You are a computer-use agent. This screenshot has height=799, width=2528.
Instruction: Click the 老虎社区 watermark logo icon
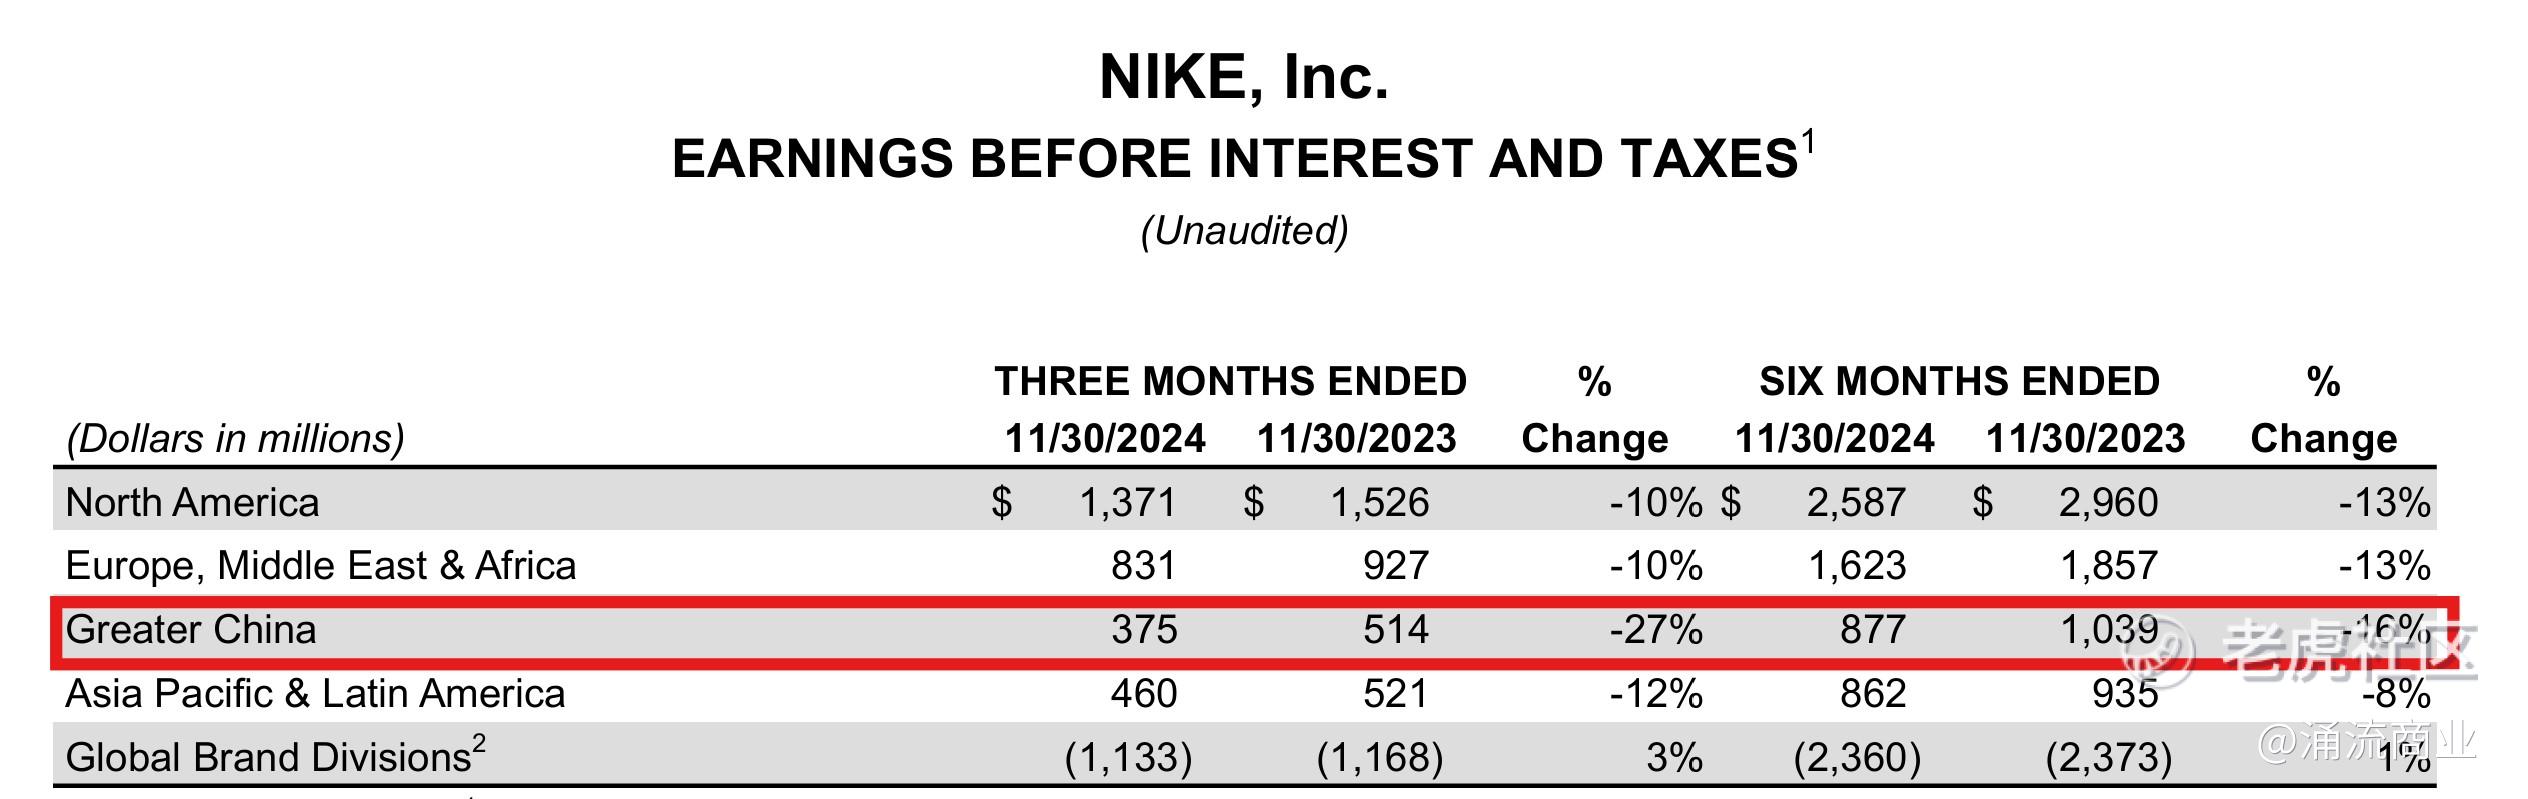[x=2160, y=652]
